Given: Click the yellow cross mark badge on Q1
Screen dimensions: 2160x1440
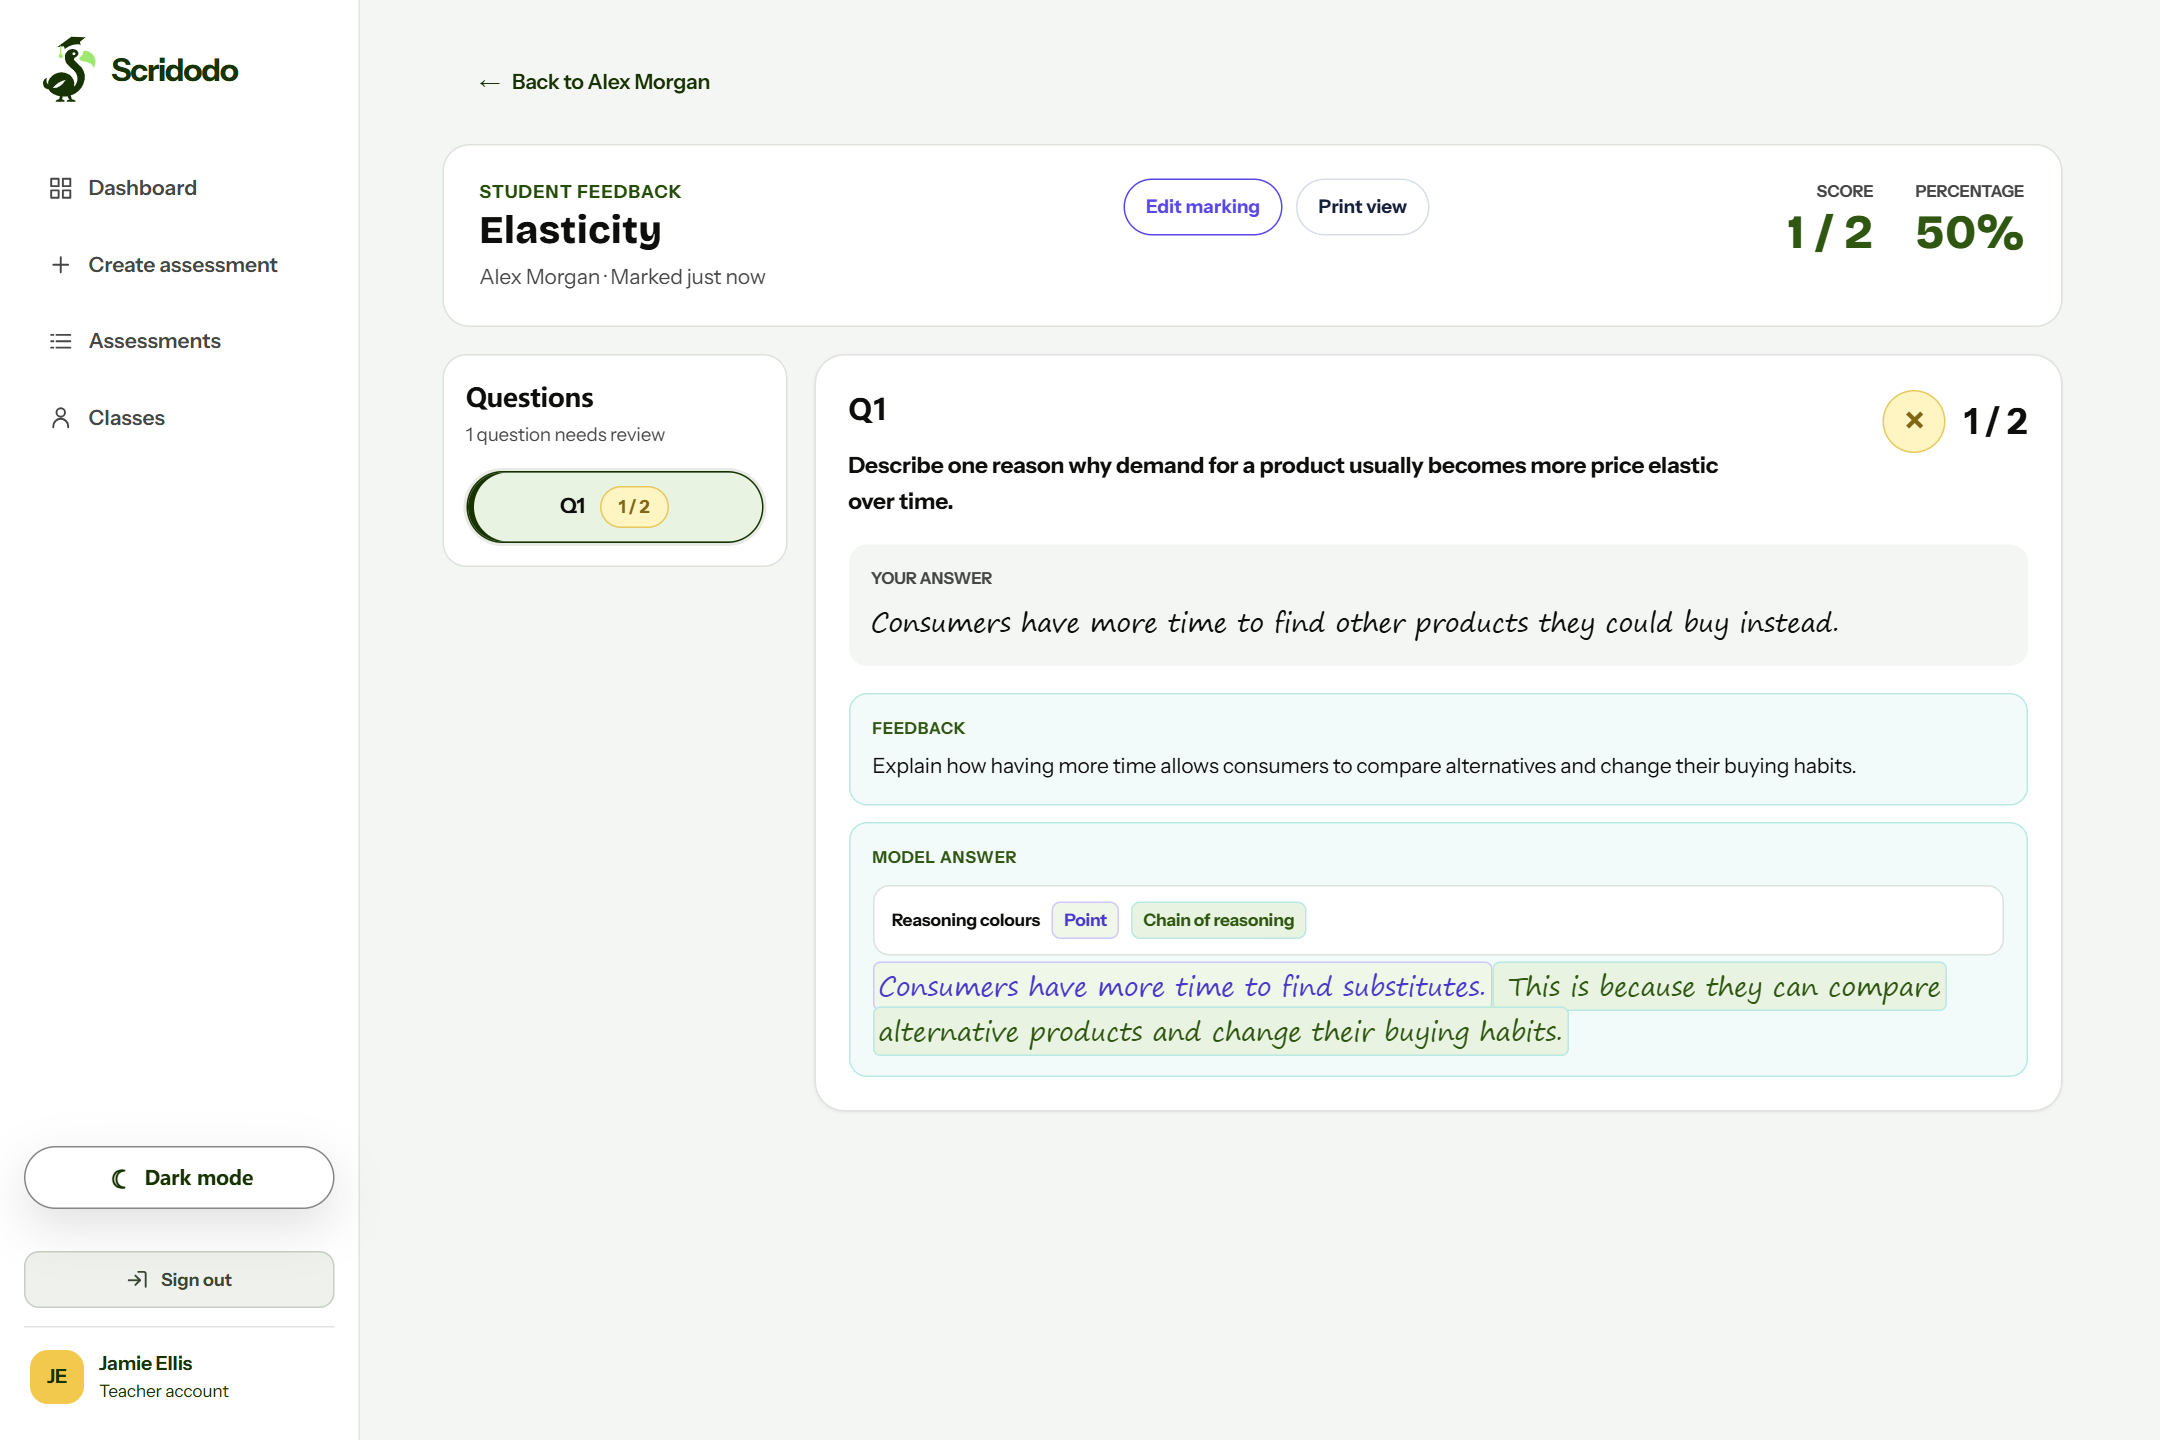Looking at the screenshot, I should tap(1913, 421).
